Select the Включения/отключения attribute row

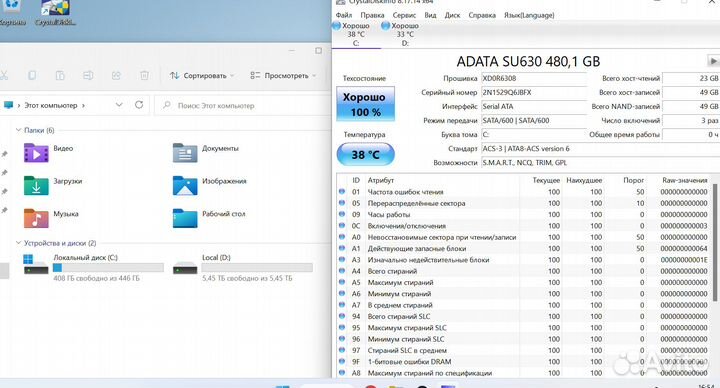(523, 226)
